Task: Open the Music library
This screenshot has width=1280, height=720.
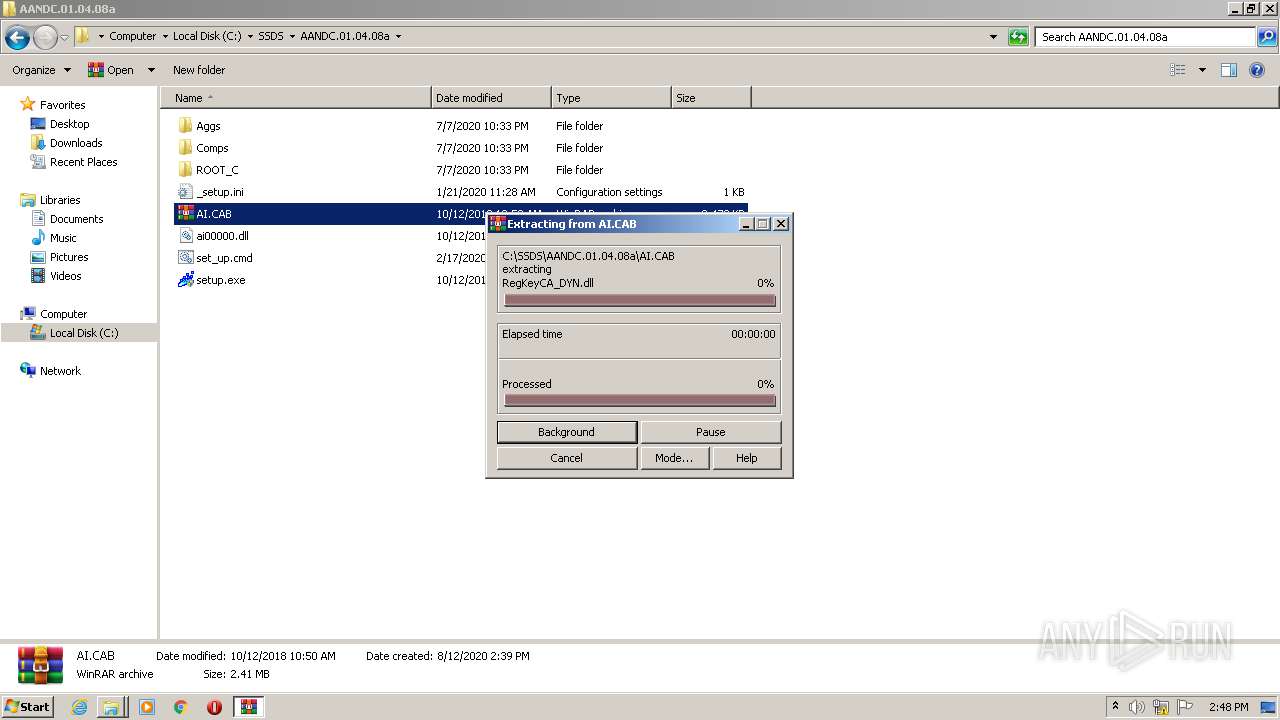Action: 63,238
